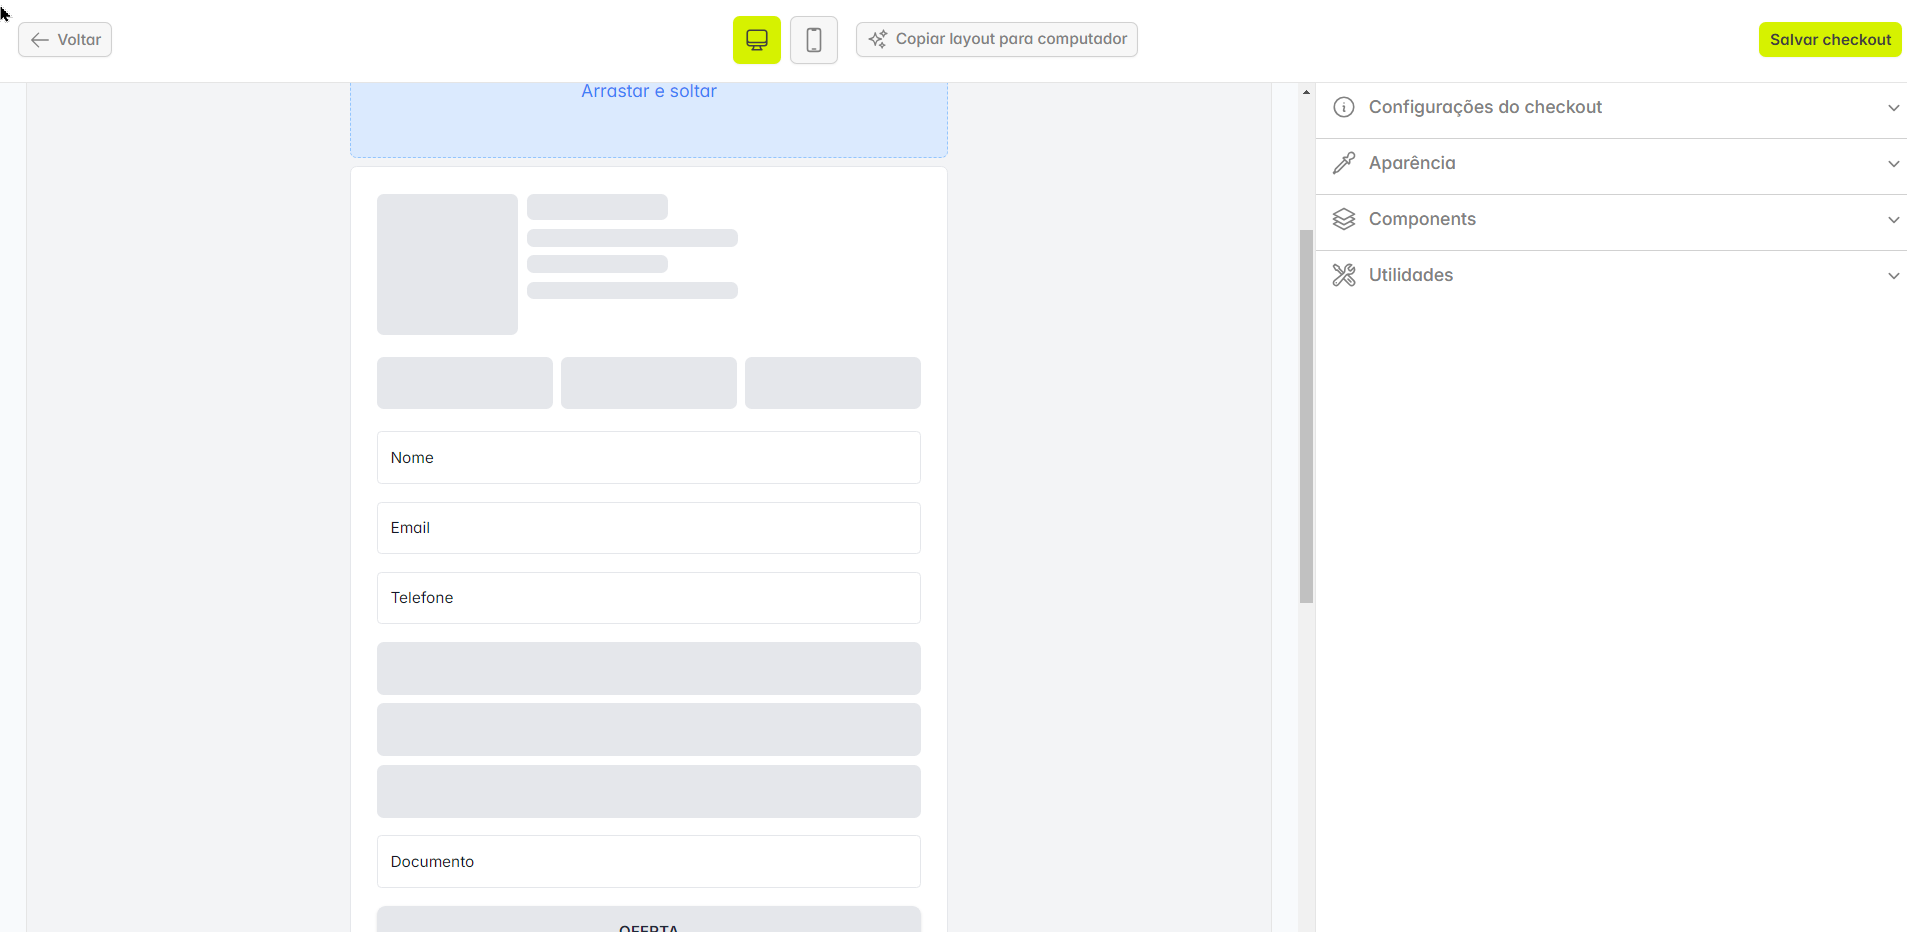Screen dimensions: 1907x932
Task: Select the eyedropper icon next to Aparência
Action: pyautogui.click(x=1343, y=162)
